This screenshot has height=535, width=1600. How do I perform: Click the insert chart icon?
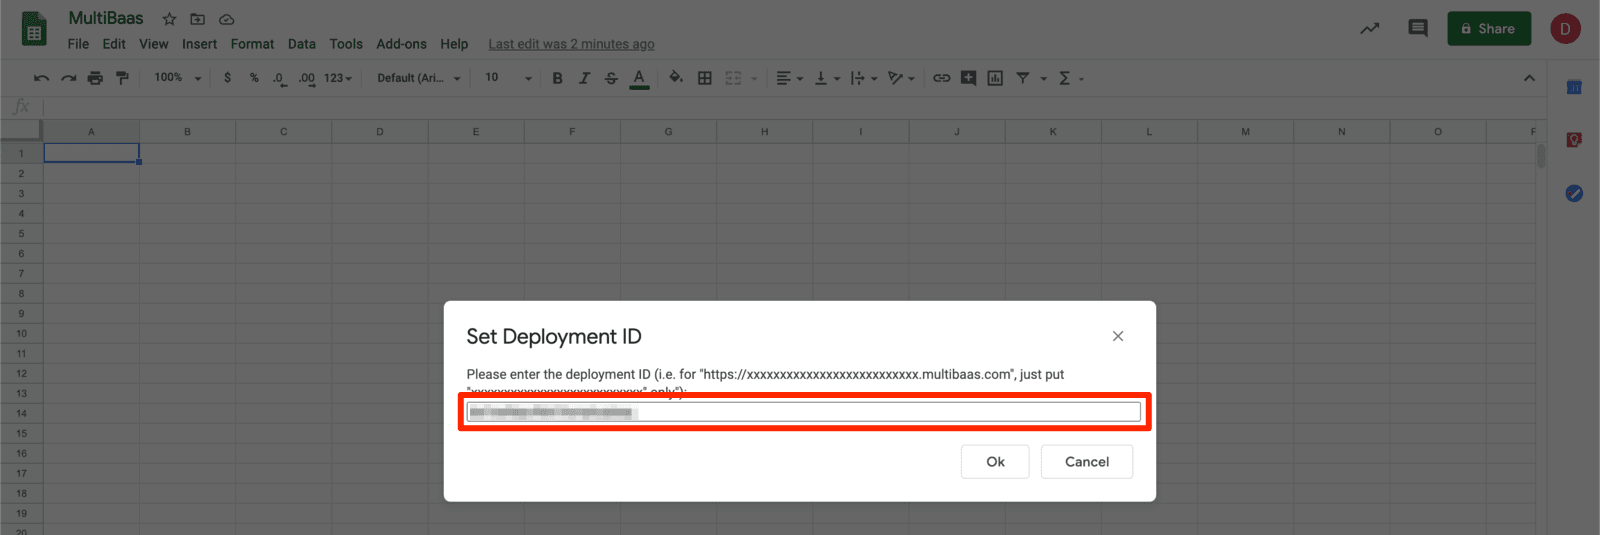(x=995, y=78)
